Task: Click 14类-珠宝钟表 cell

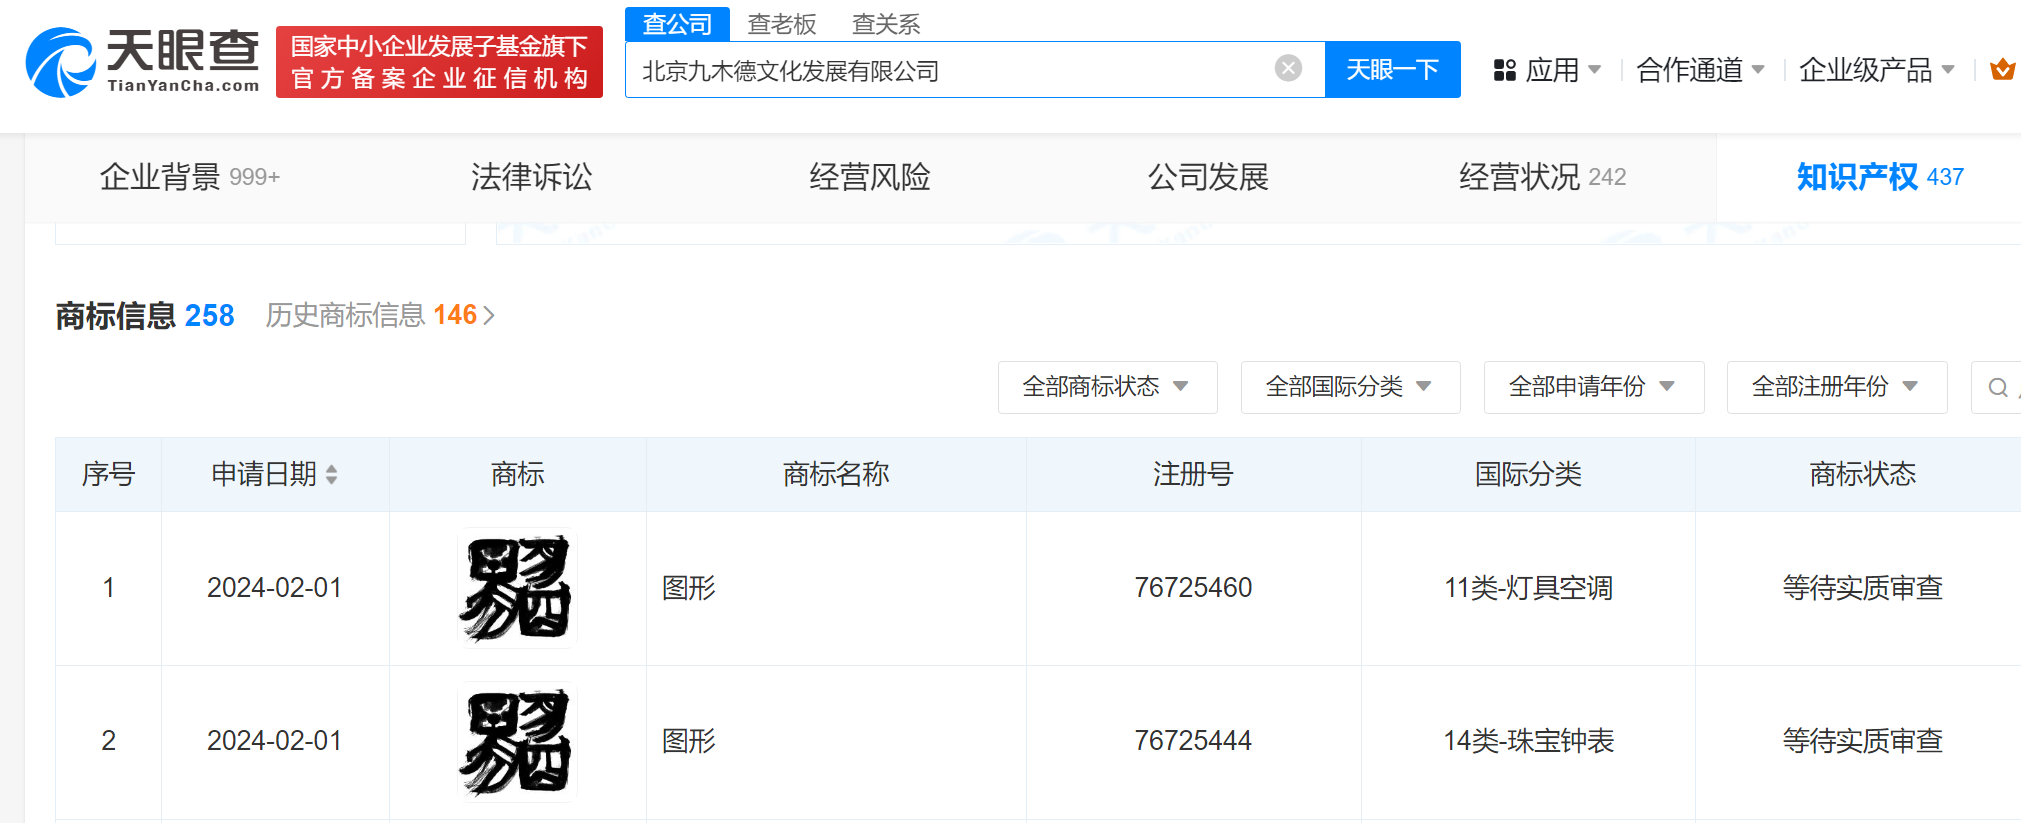Action: (x=1528, y=741)
